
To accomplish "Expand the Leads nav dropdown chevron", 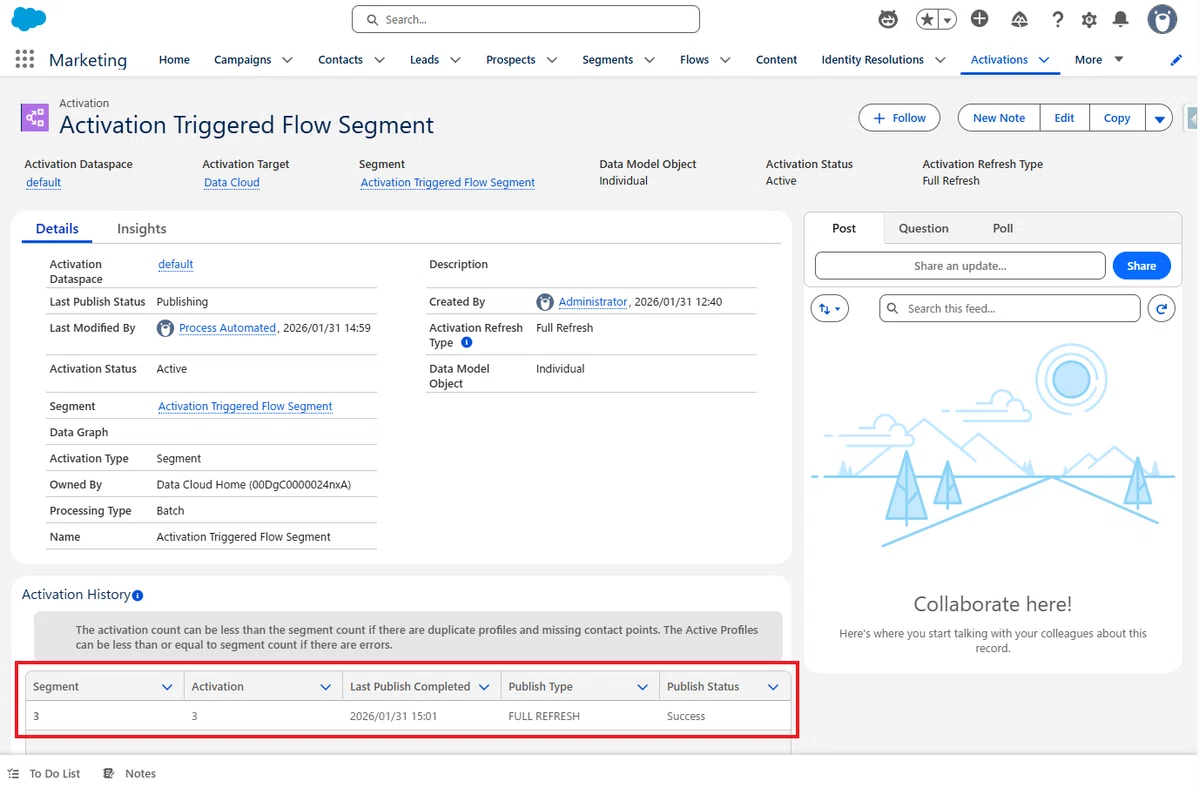I will tap(455, 60).
